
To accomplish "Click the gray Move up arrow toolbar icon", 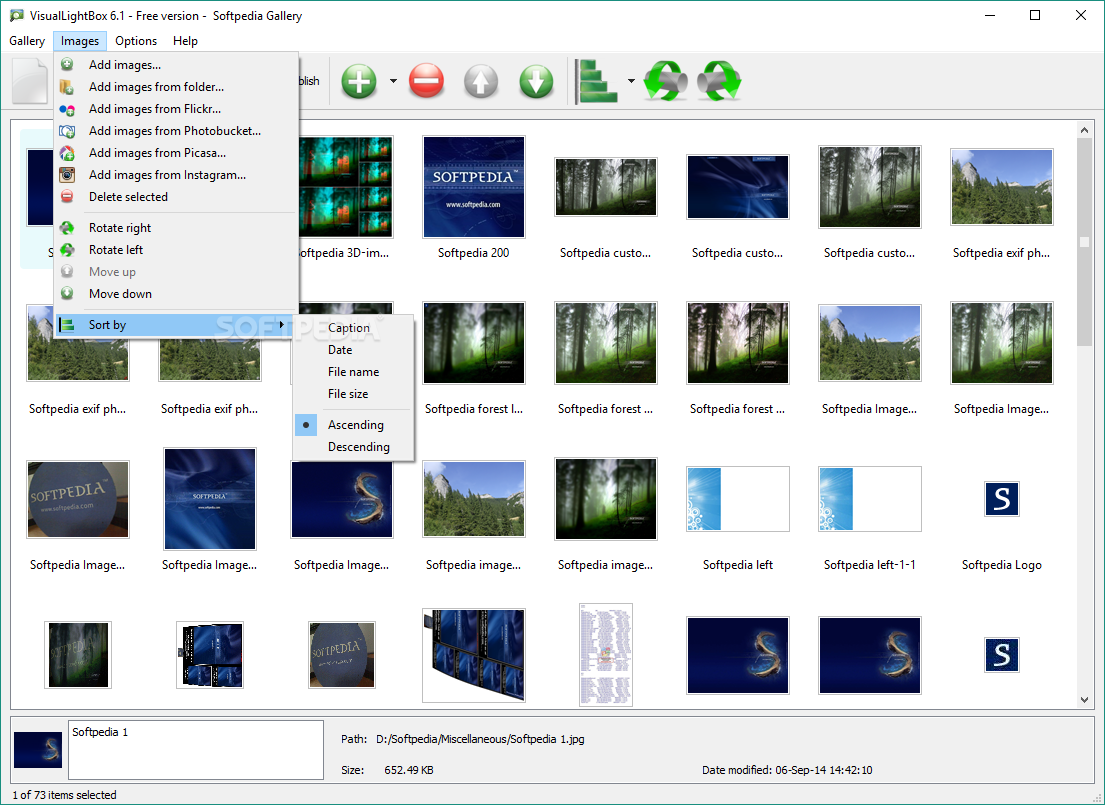I will 481,81.
